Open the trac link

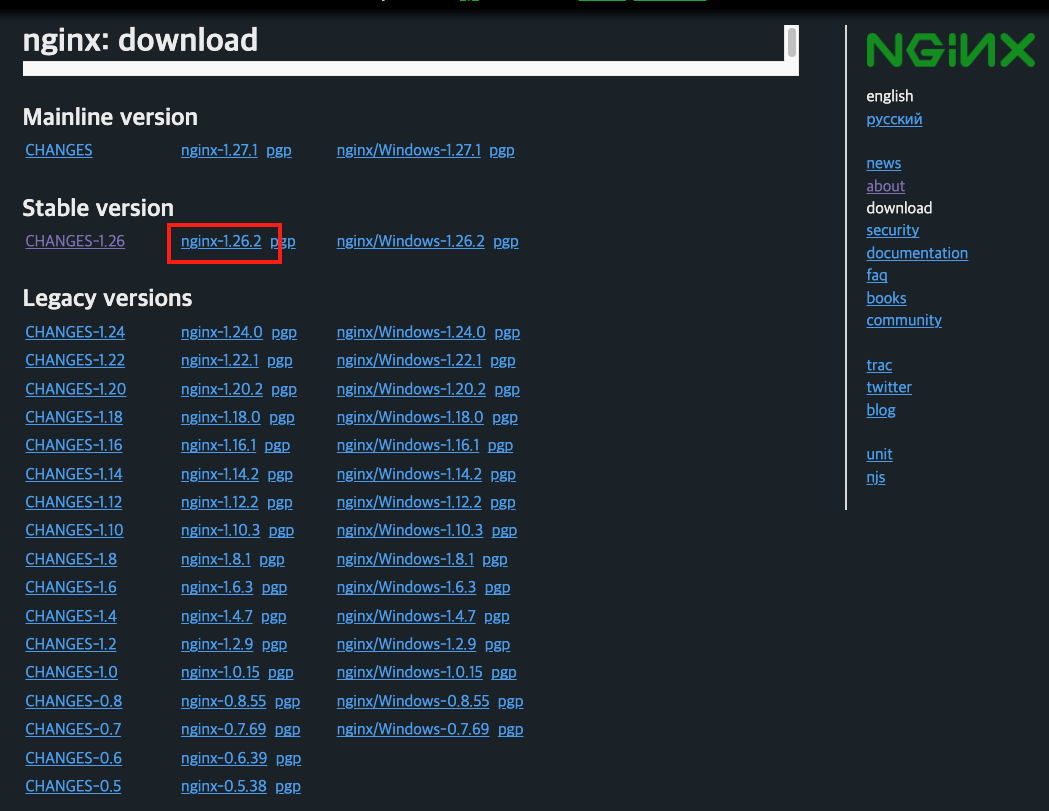point(879,365)
